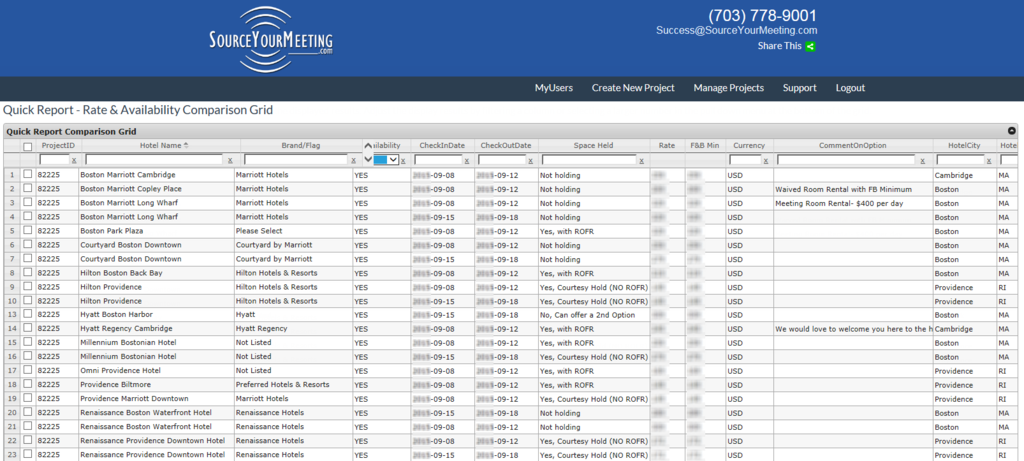This screenshot has width=1024, height=461.
Task: Click the SourceYourMeeting logo
Action: point(271,40)
